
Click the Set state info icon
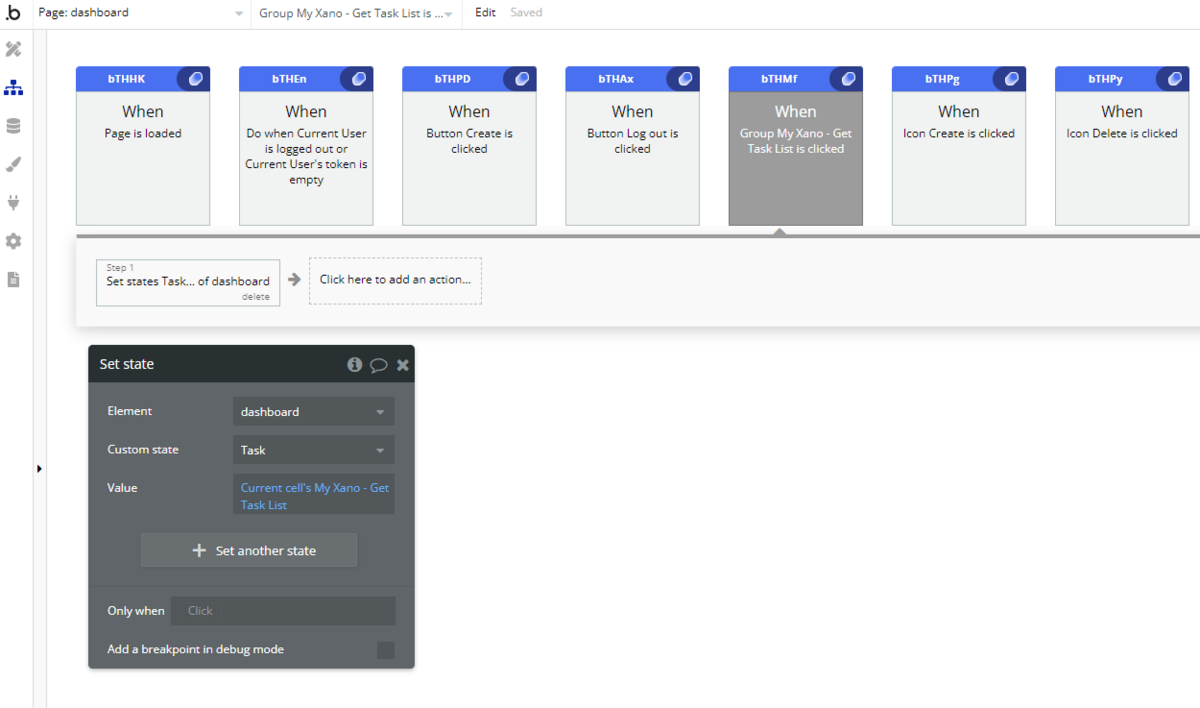pyautogui.click(x=354, y=365)
